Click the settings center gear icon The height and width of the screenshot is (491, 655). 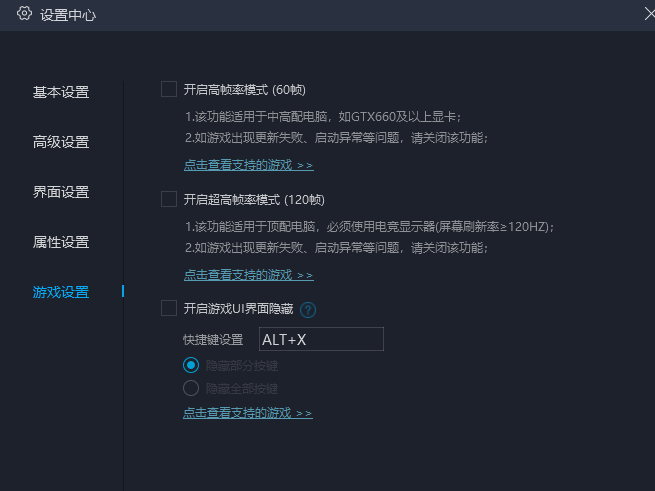[x=24, y=14]
